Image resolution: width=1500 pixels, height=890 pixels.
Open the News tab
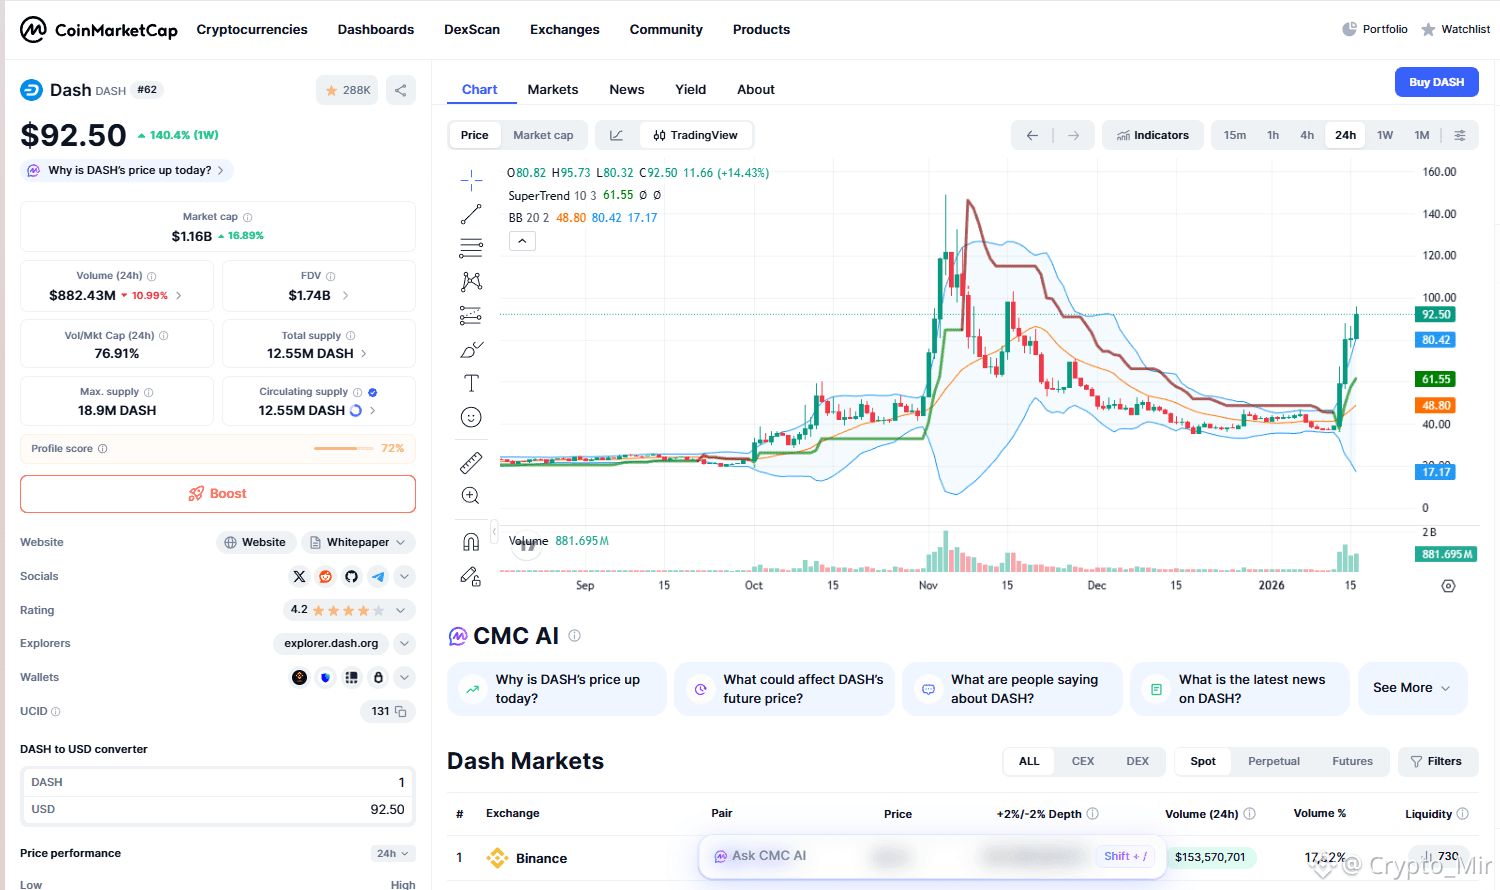[627, 89]
